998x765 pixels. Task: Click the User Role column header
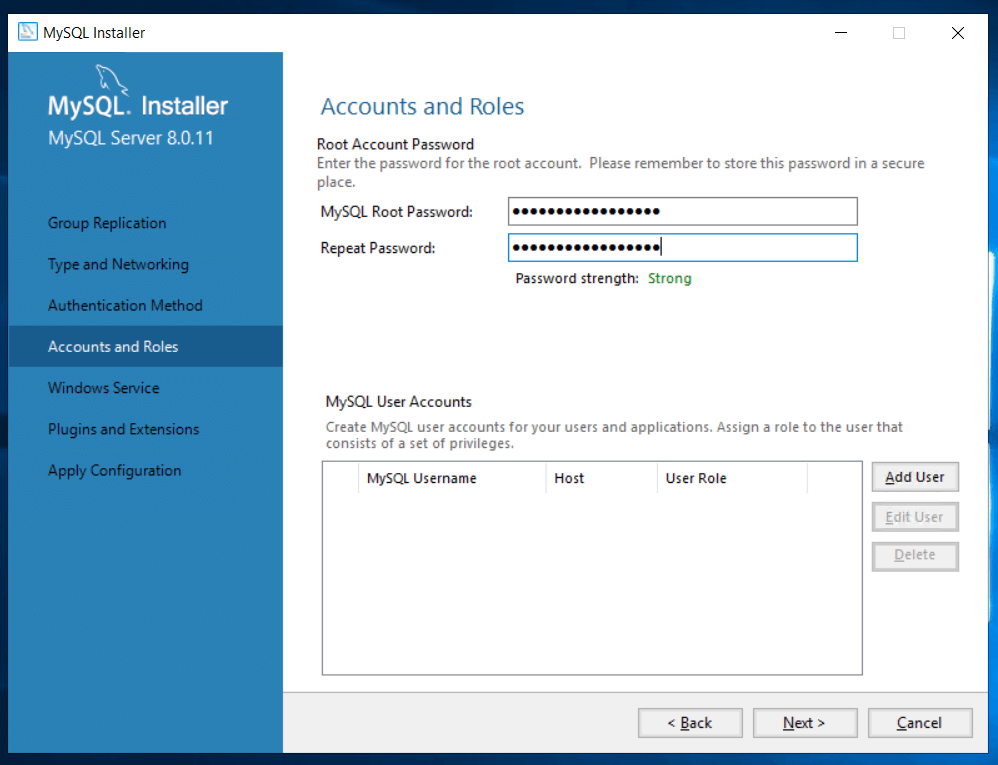coord(696,478)
